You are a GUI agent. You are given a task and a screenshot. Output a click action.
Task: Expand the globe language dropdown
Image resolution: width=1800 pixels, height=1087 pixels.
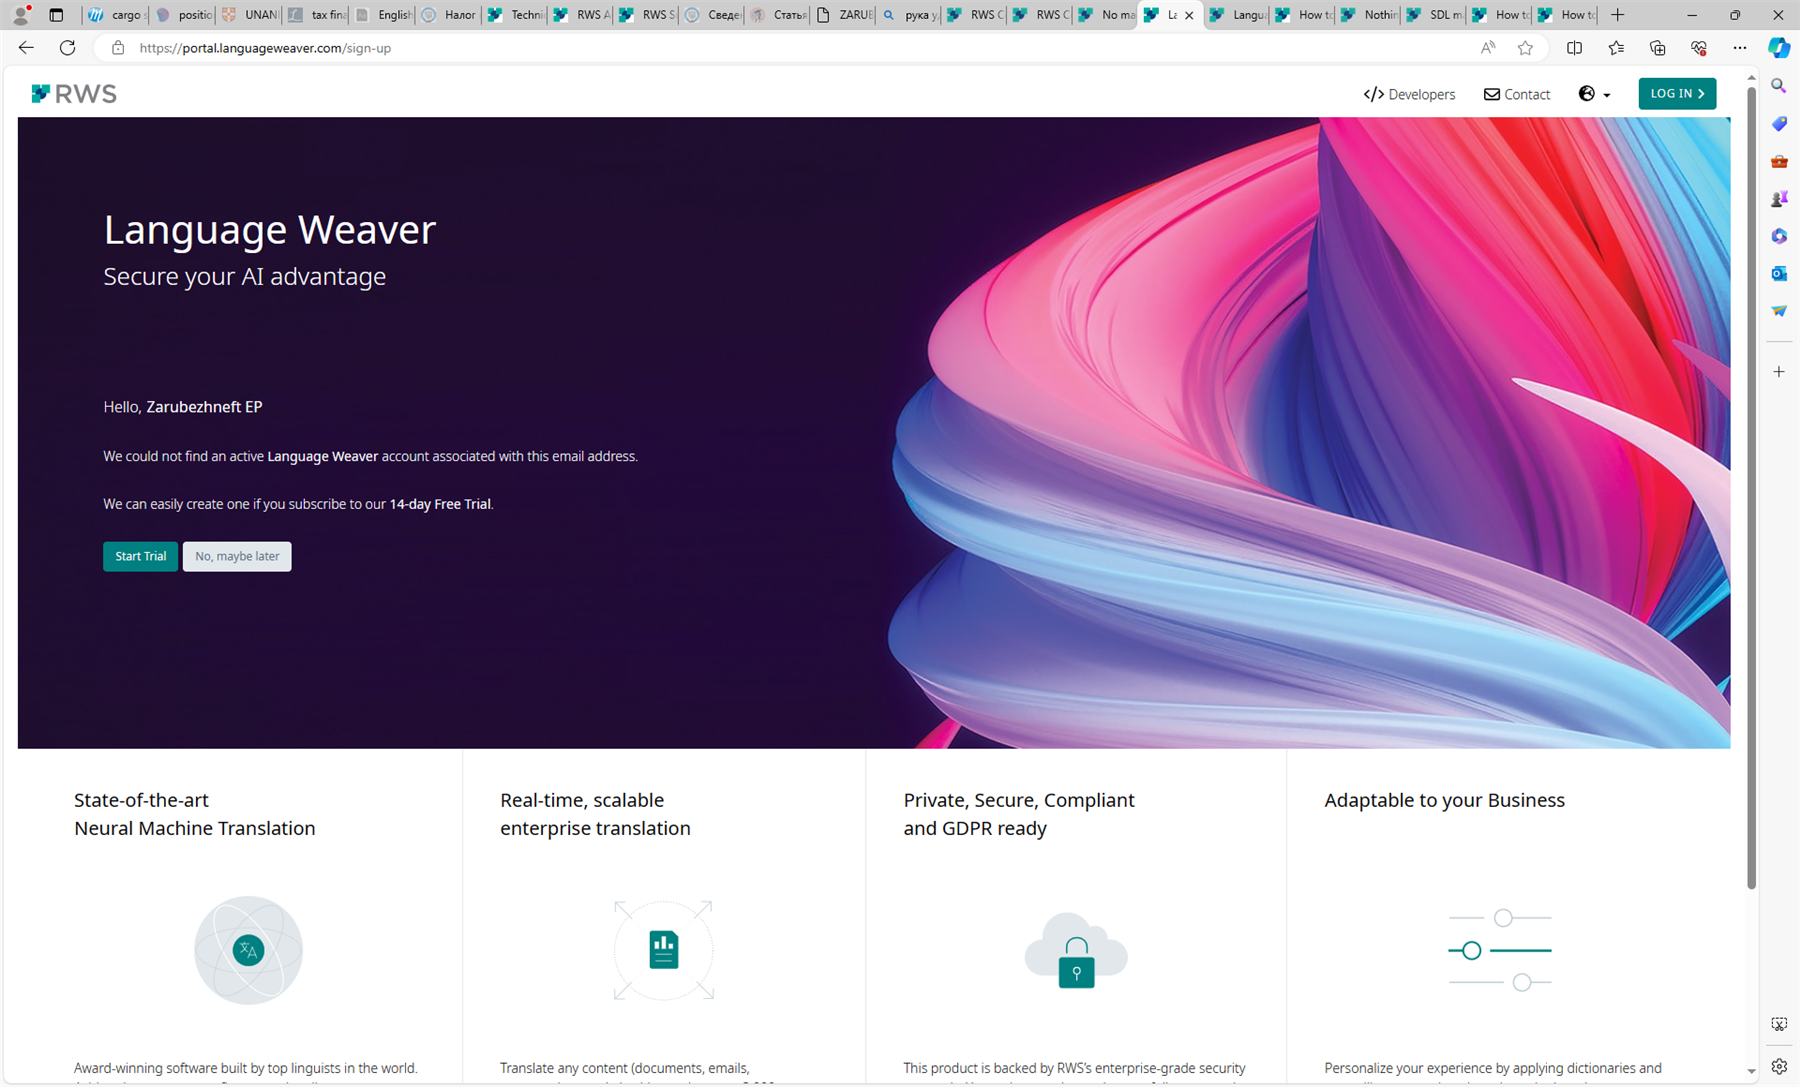coord(1594,94)
